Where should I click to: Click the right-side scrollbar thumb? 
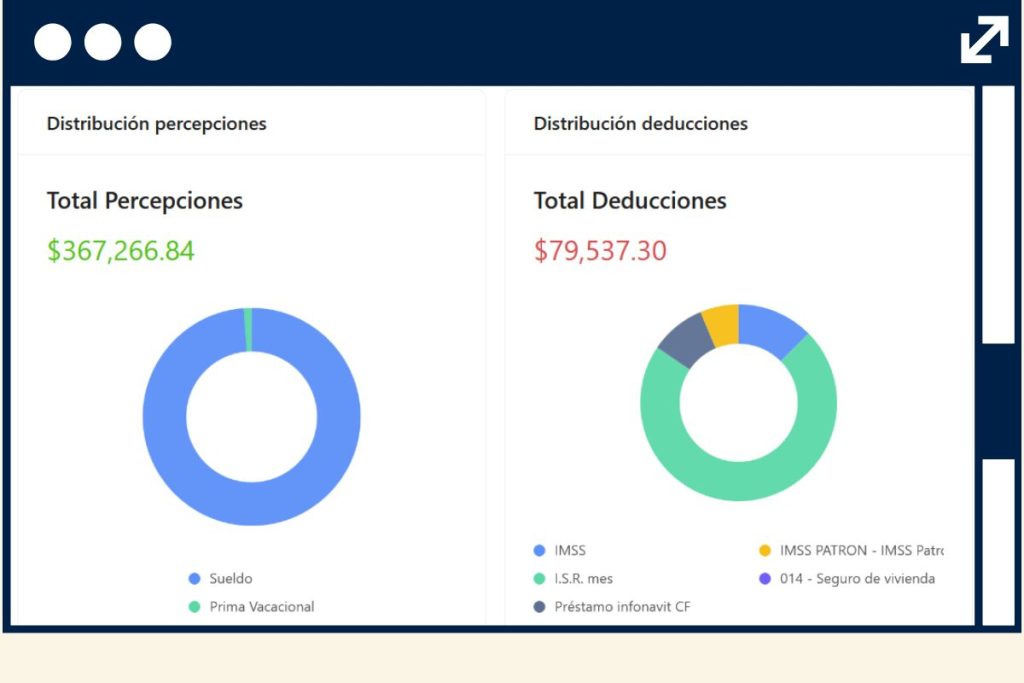click(x=996, y=395)
